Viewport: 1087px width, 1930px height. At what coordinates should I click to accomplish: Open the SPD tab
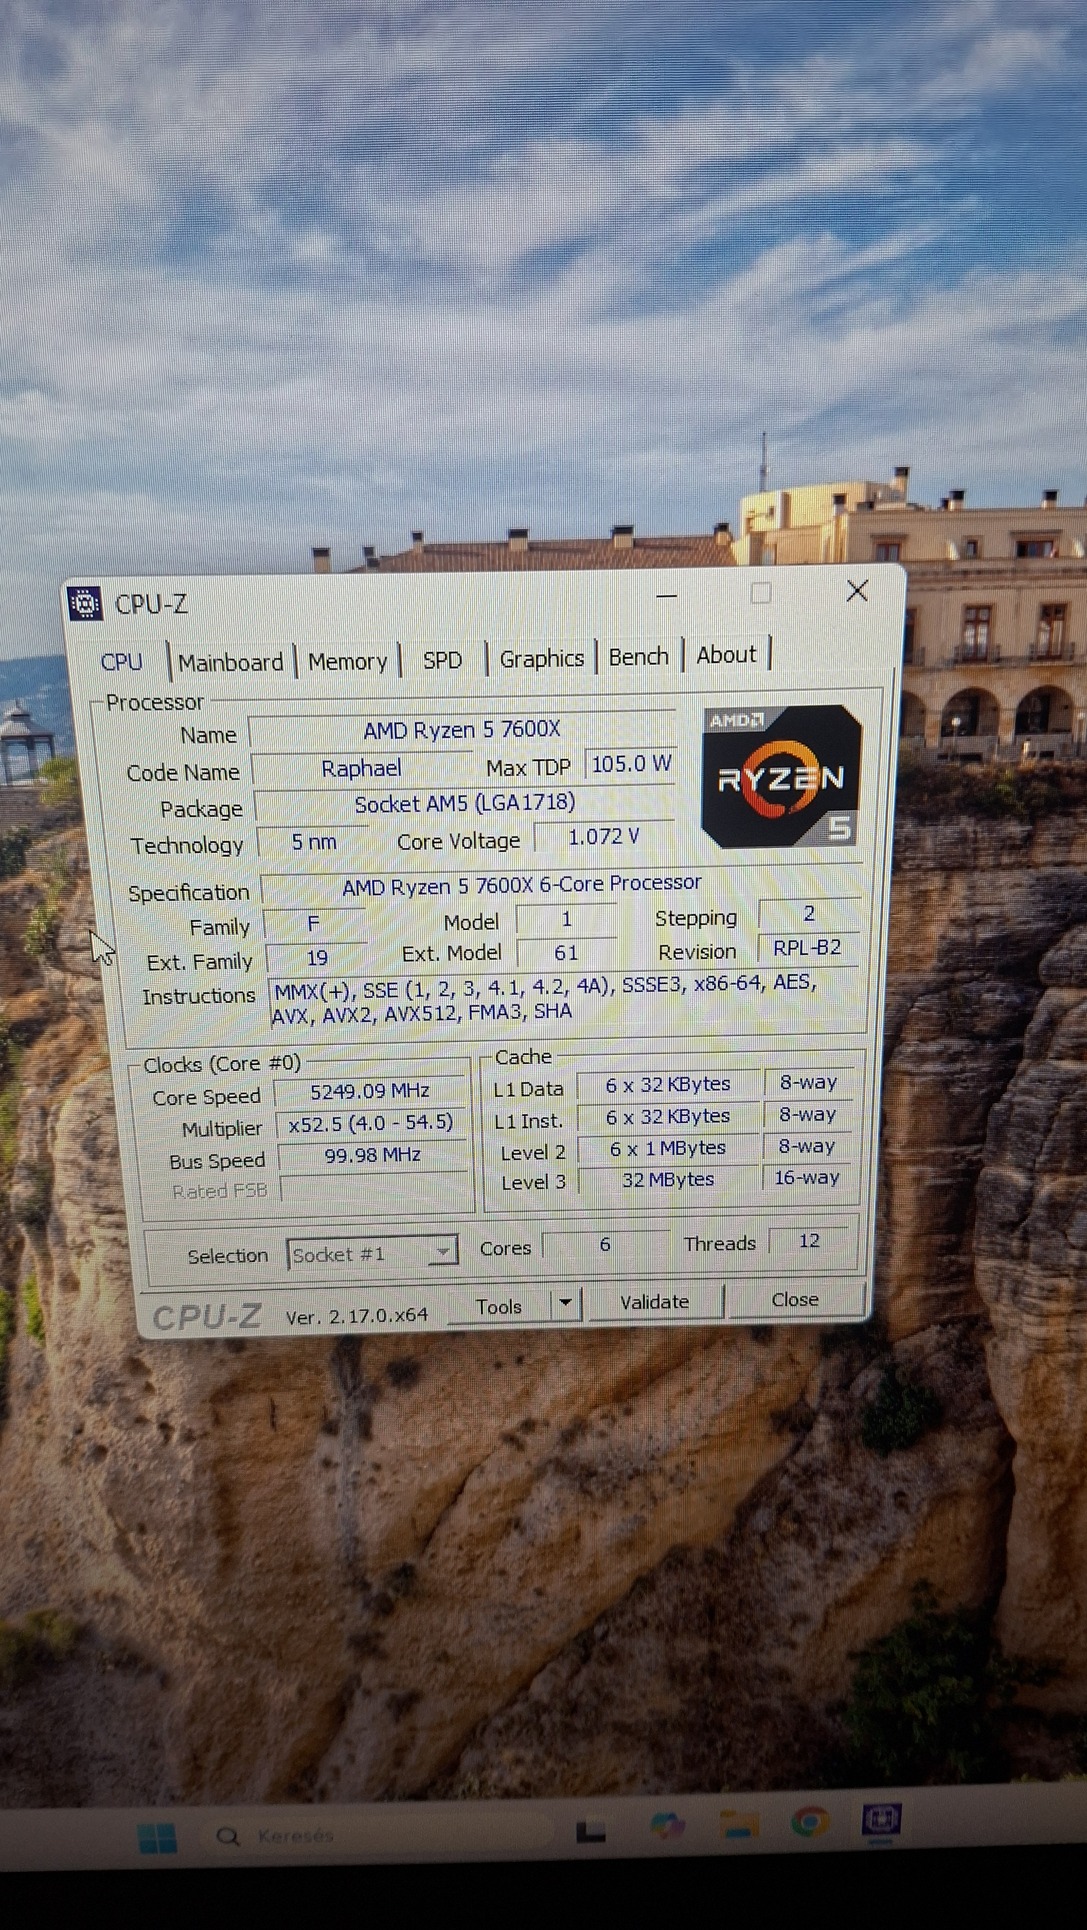point(442,660)
